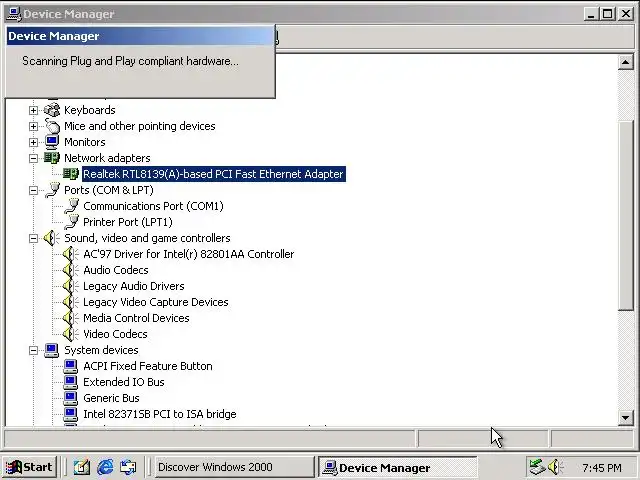Click the Media Control Devices speaker icon

71,318
